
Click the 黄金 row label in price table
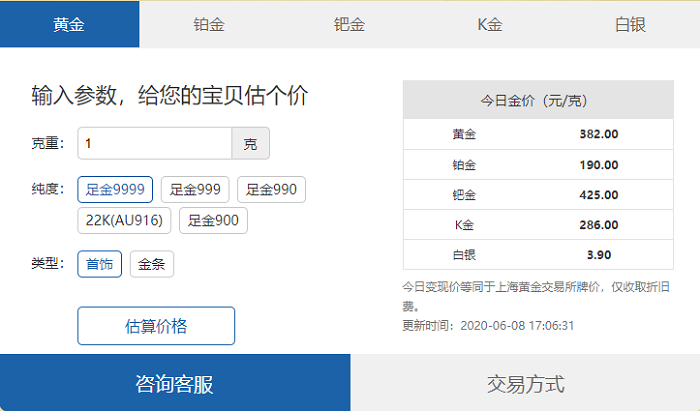[464, 134]
